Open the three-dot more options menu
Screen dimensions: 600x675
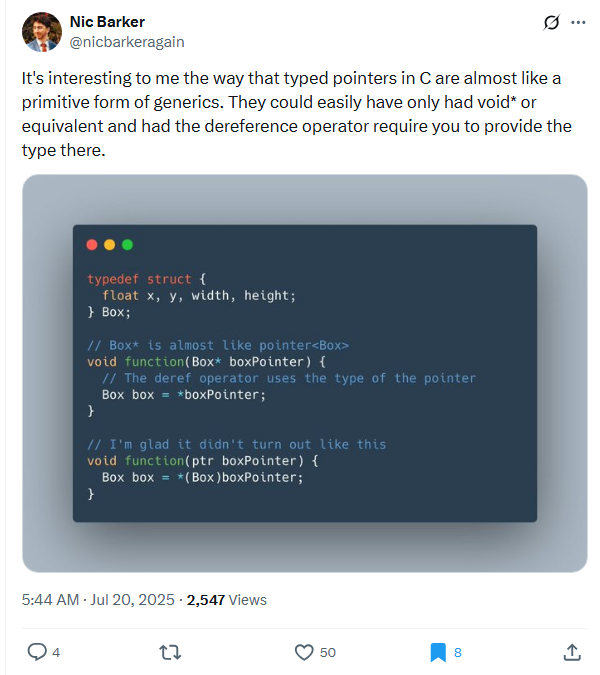point(578,22)
